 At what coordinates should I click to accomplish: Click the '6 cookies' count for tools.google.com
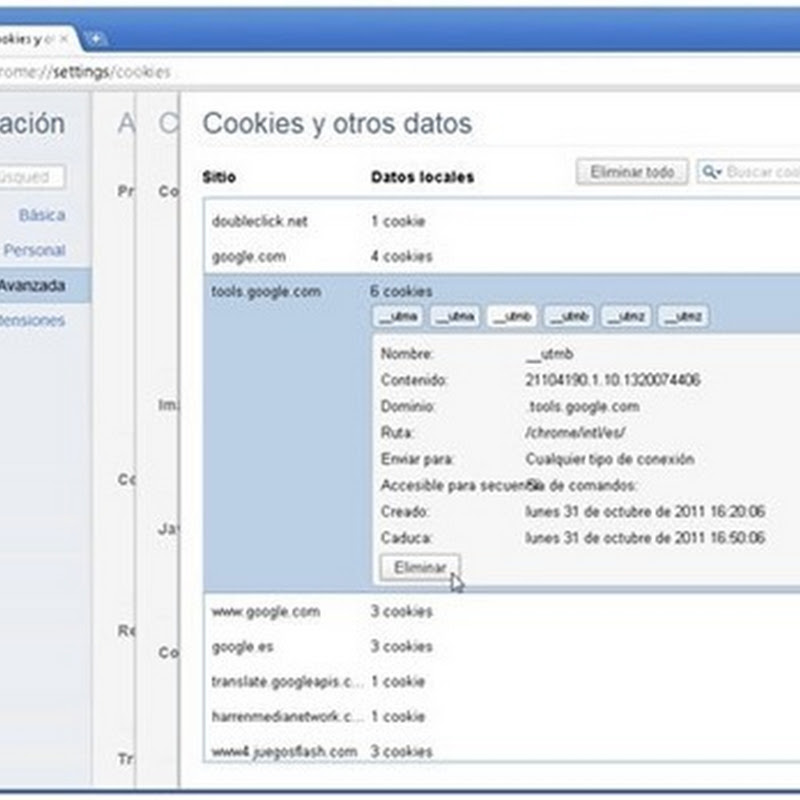tap(402, 291)
